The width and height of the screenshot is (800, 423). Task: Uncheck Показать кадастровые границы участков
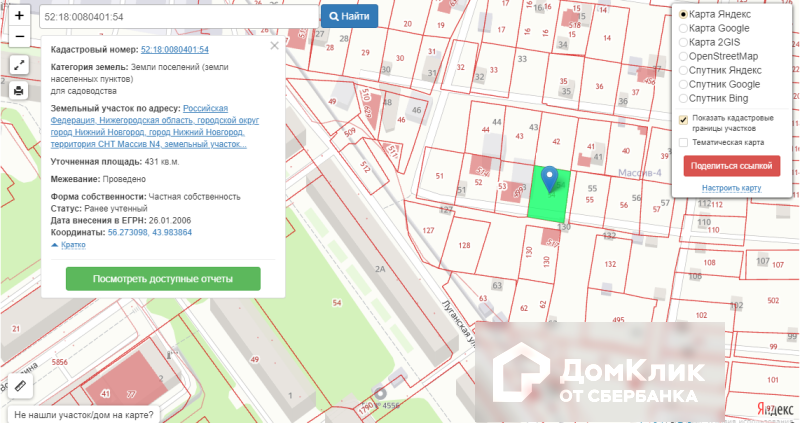684,120
